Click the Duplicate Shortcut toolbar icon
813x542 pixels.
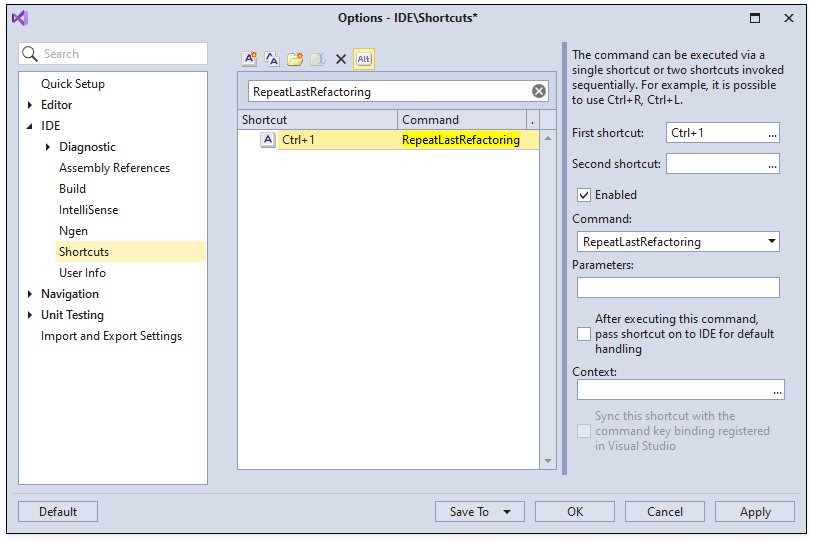(272, 59)
